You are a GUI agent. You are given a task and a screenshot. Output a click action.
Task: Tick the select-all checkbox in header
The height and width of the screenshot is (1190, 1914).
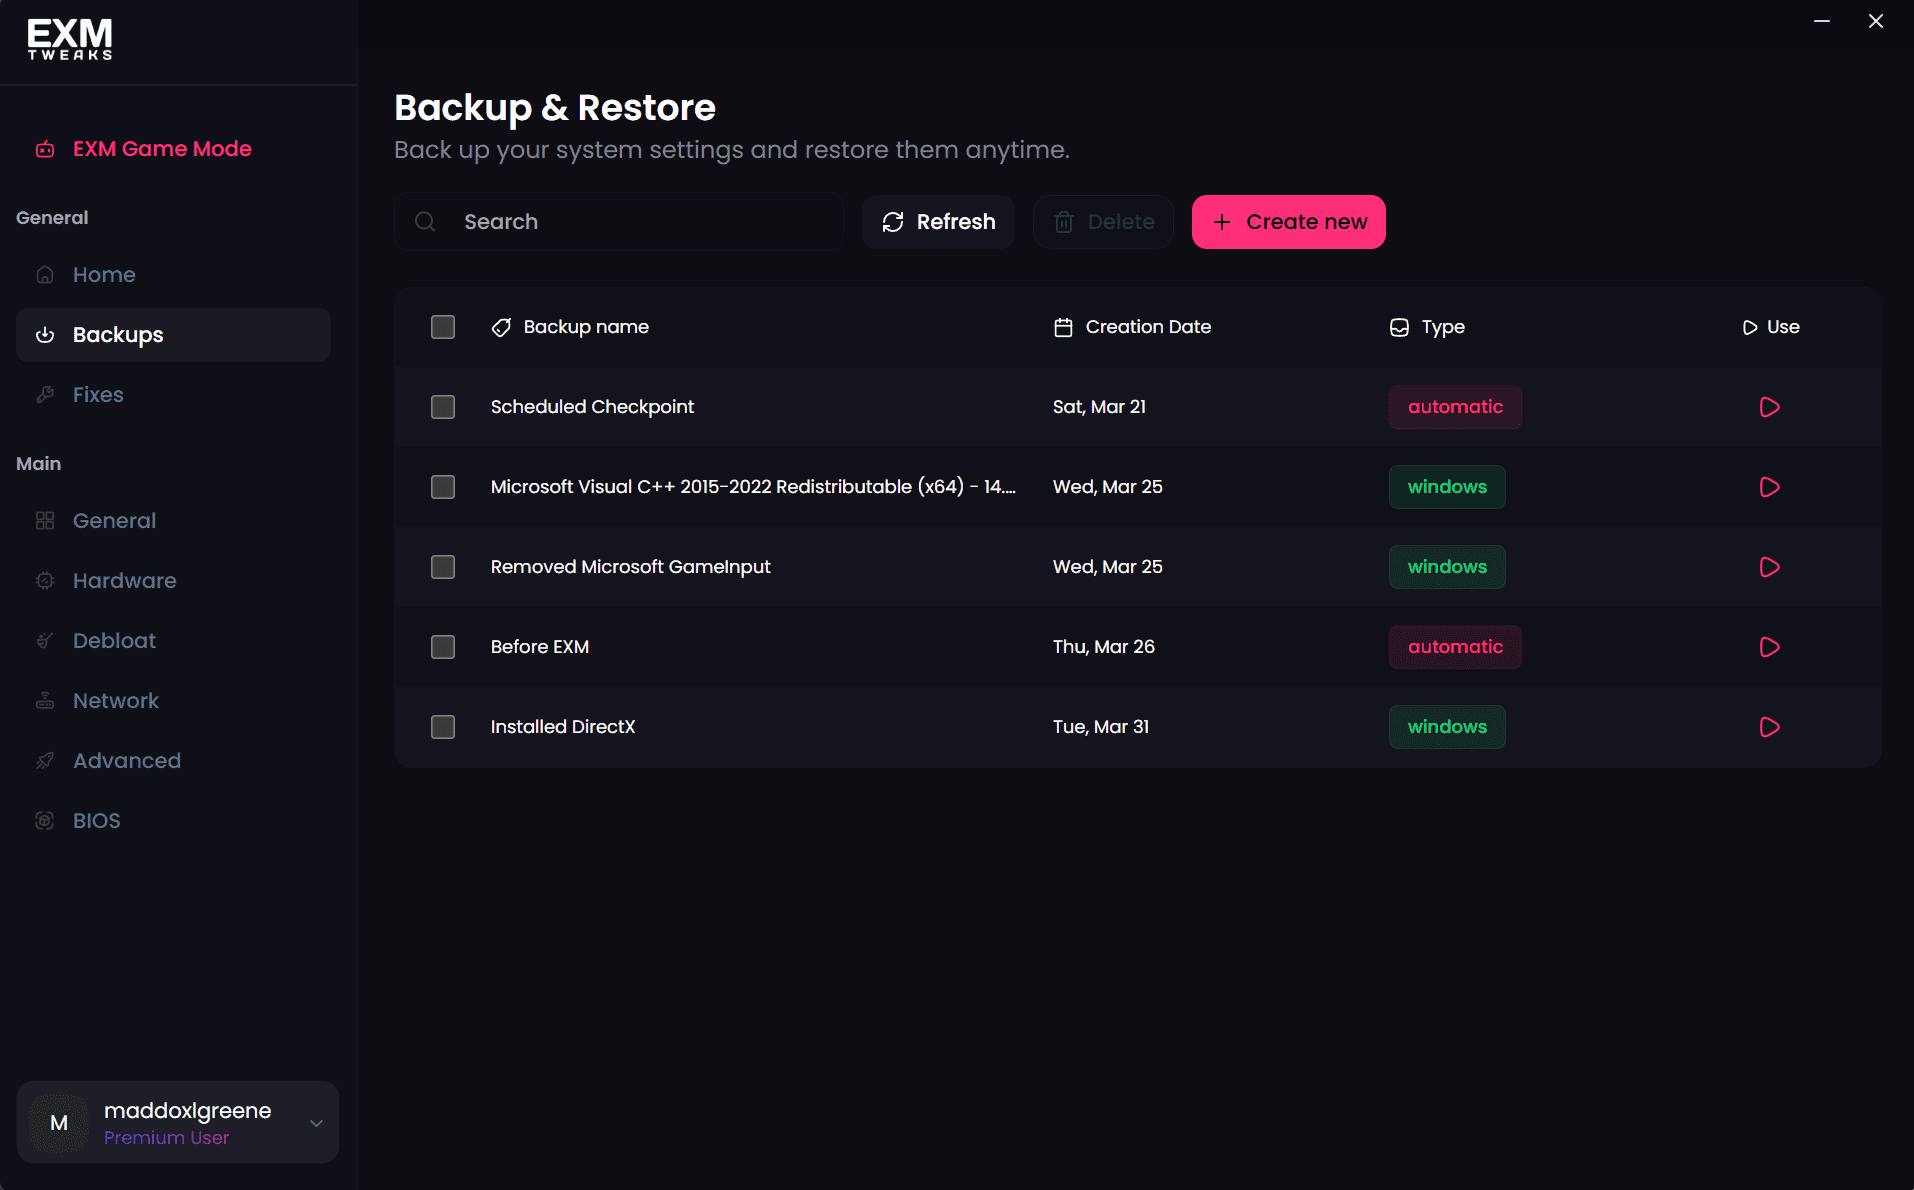[x=443, y=326]
